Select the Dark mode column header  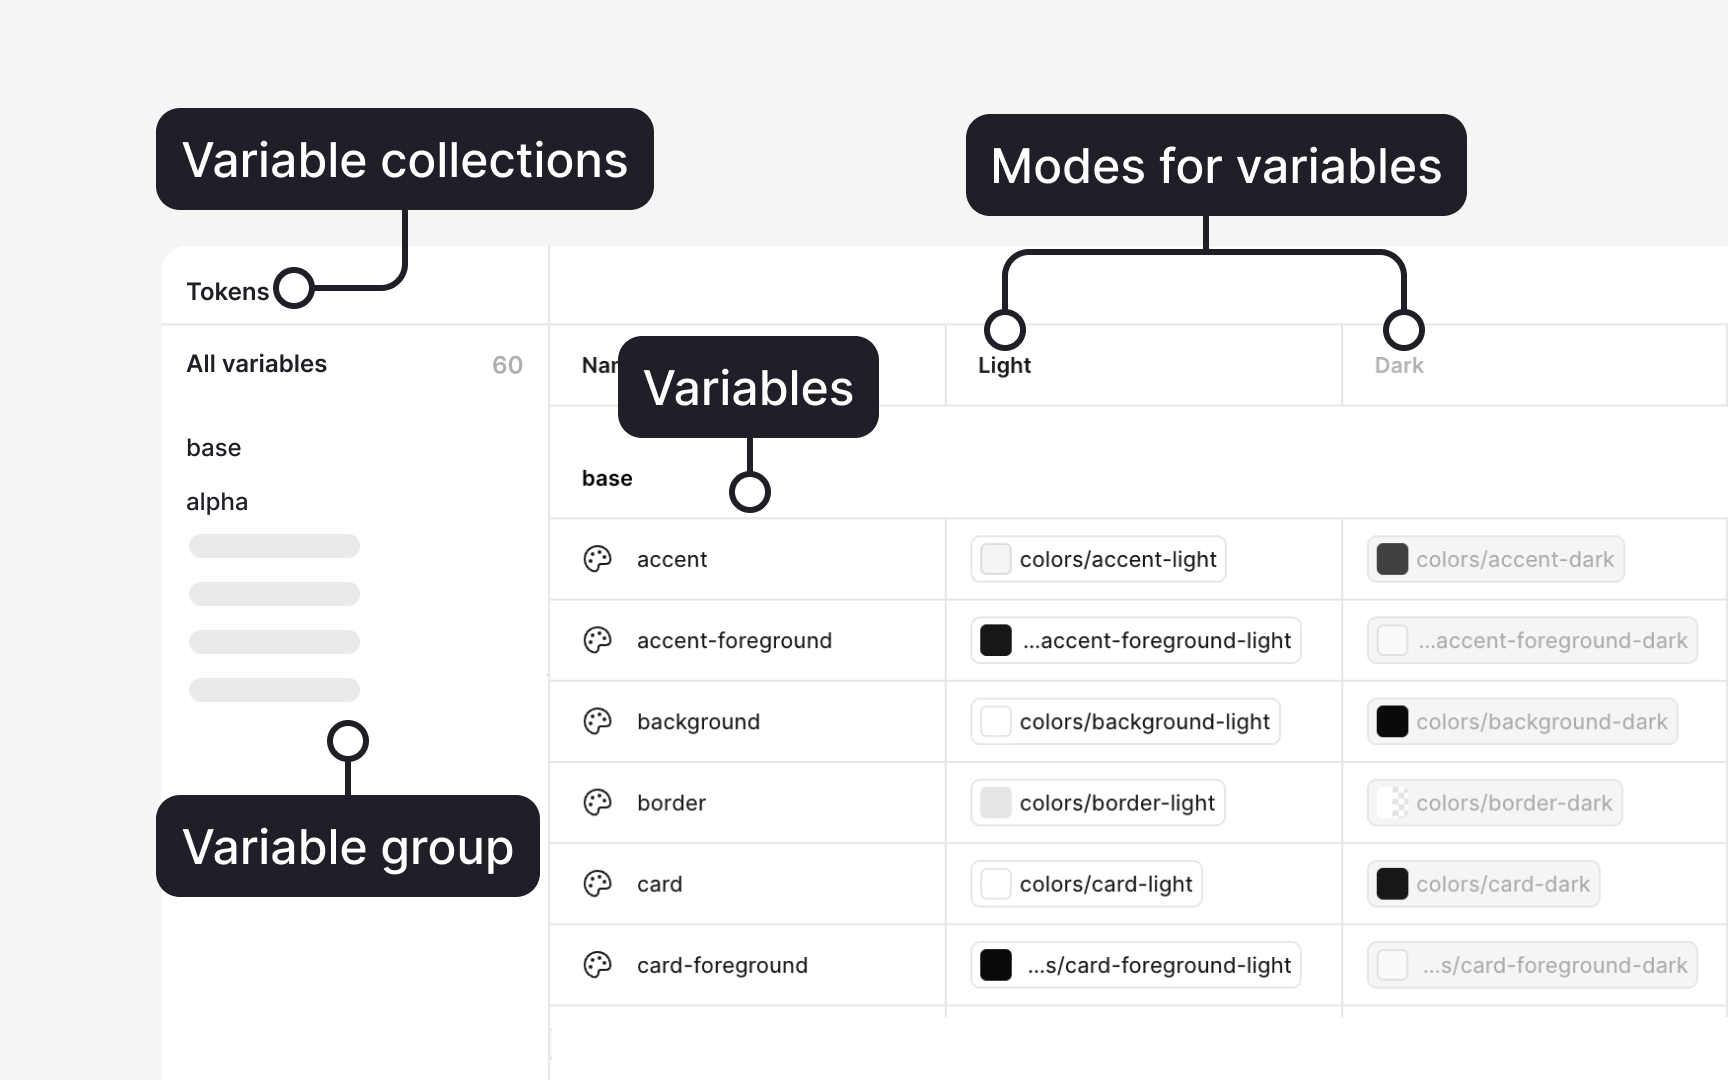[1399, 365]
